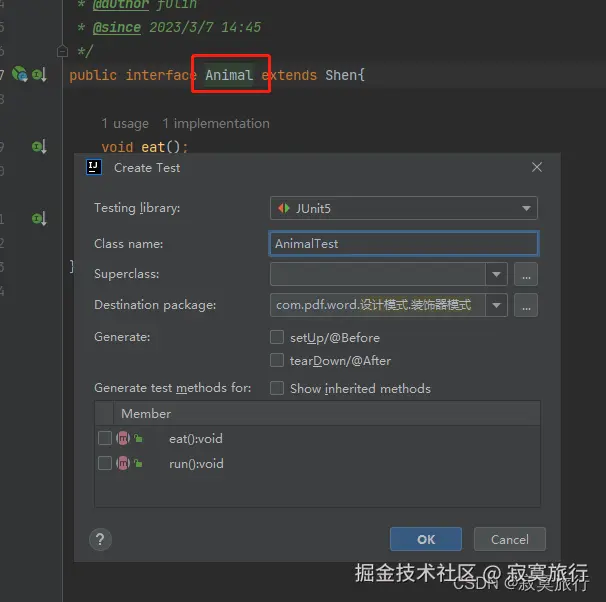Click the implementation gutter icon beside void eat()
Image resolution: width=606 pixels, height=602 pixels.
pos(39,146)
